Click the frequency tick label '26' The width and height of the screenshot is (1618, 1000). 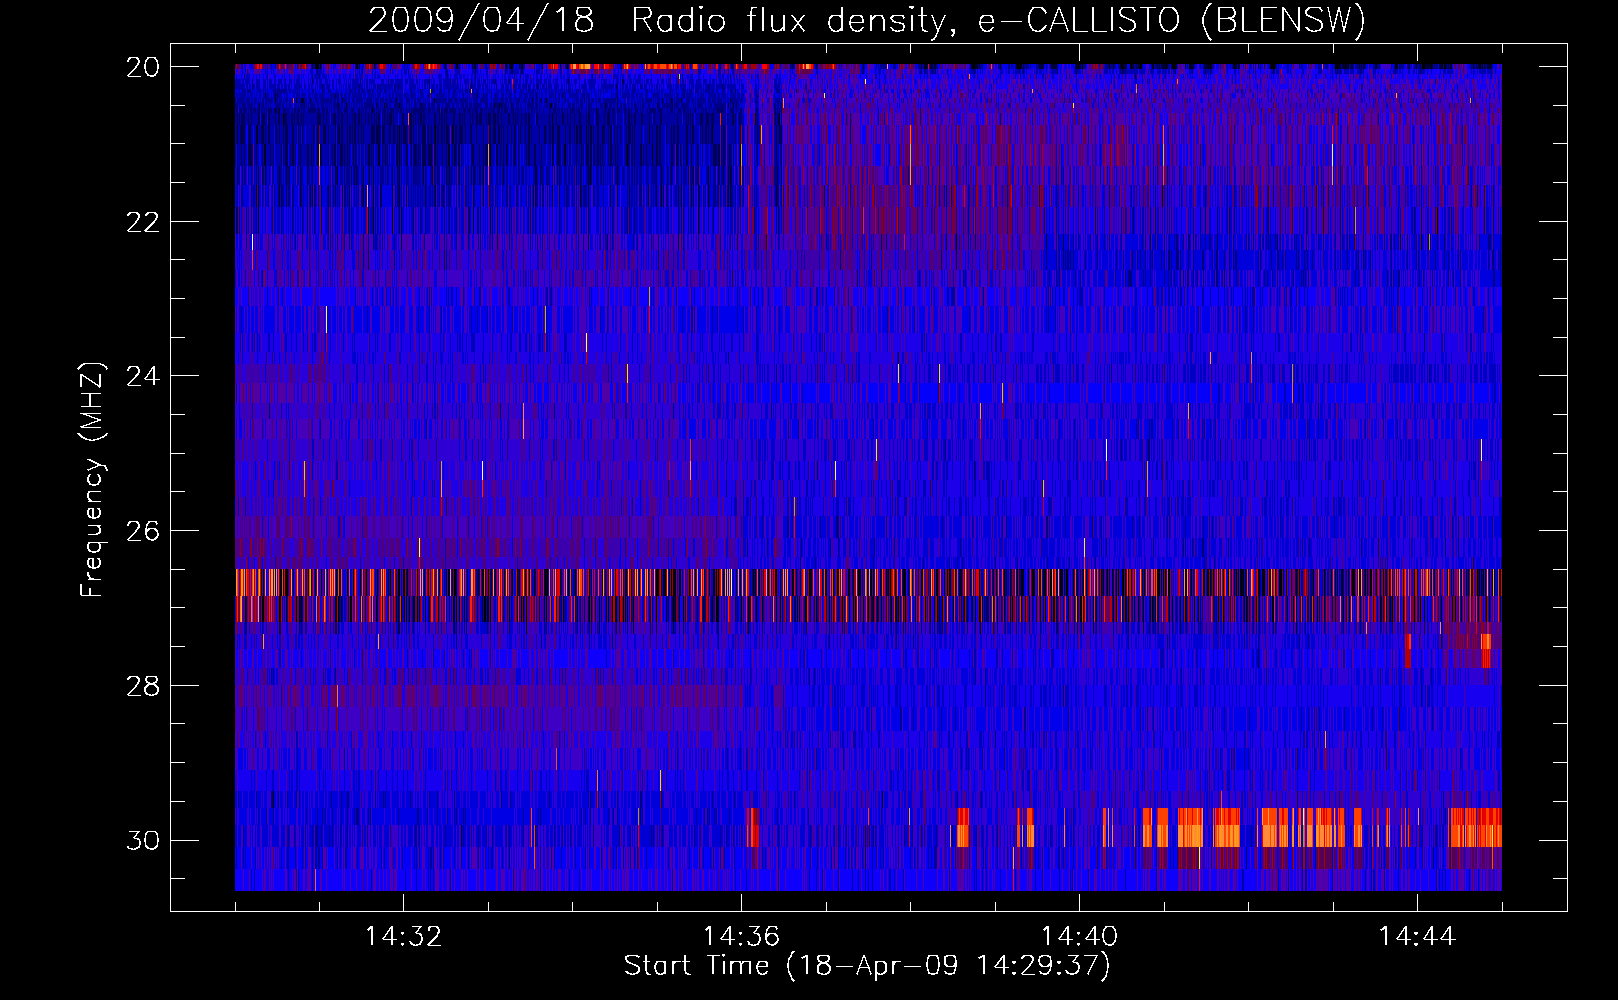[143, 531]
